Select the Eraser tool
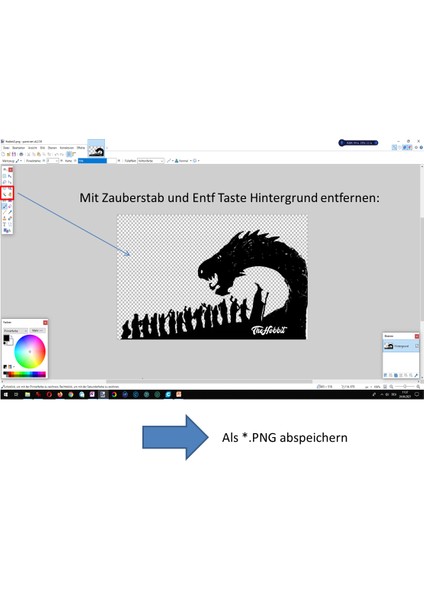 (10, 206)
